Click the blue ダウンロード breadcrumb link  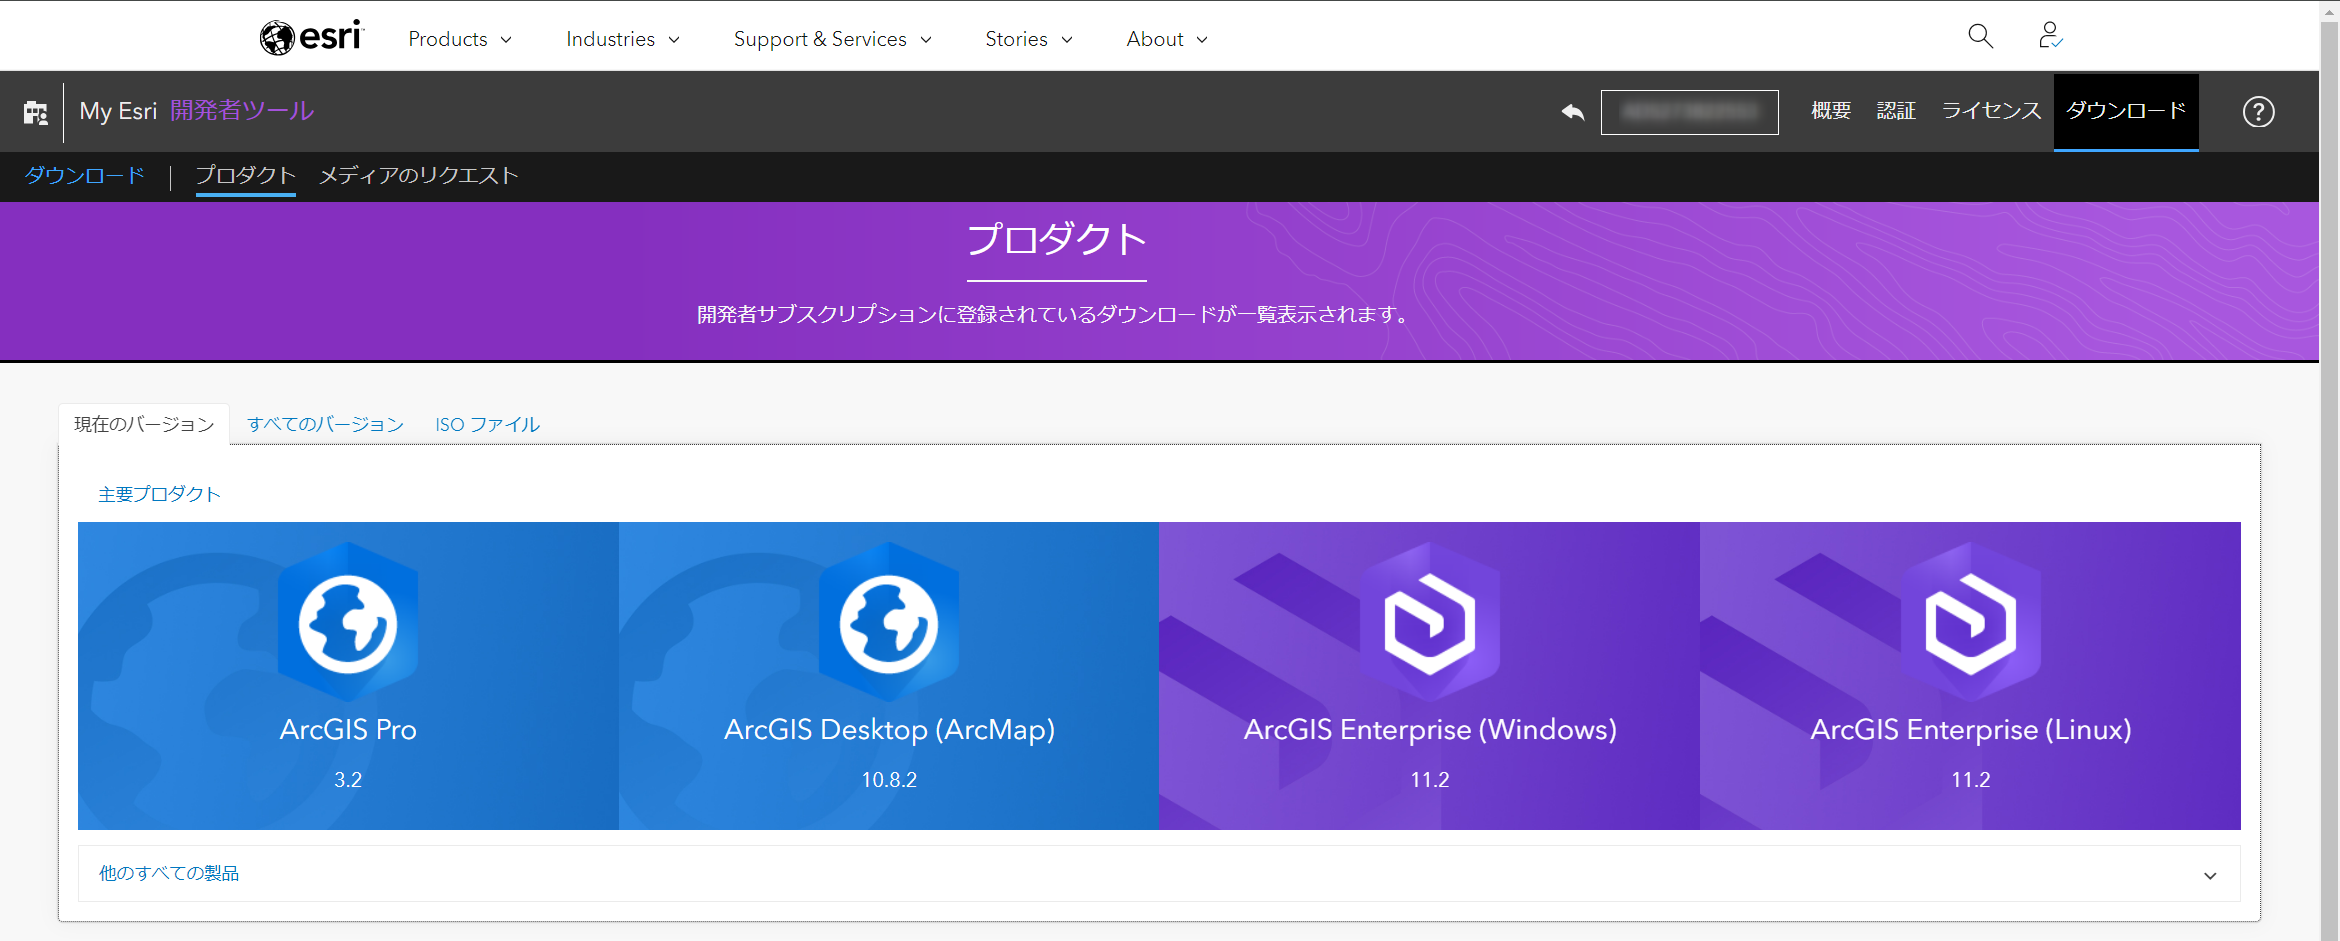pyautogui.click(x=85, y=175)
